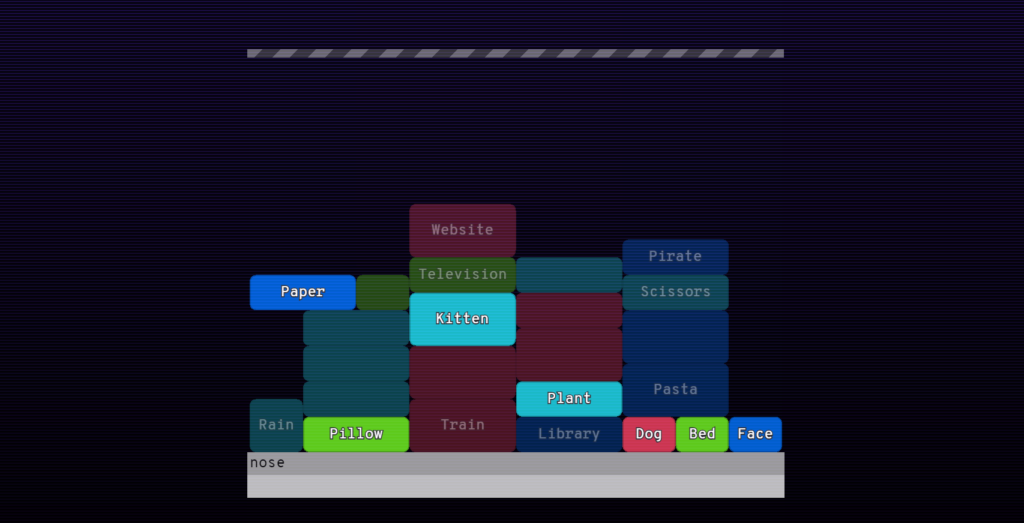Select the dimmed Rain block
The height and width of the screenshot is (523, 1024).
(x=276, y=425)
